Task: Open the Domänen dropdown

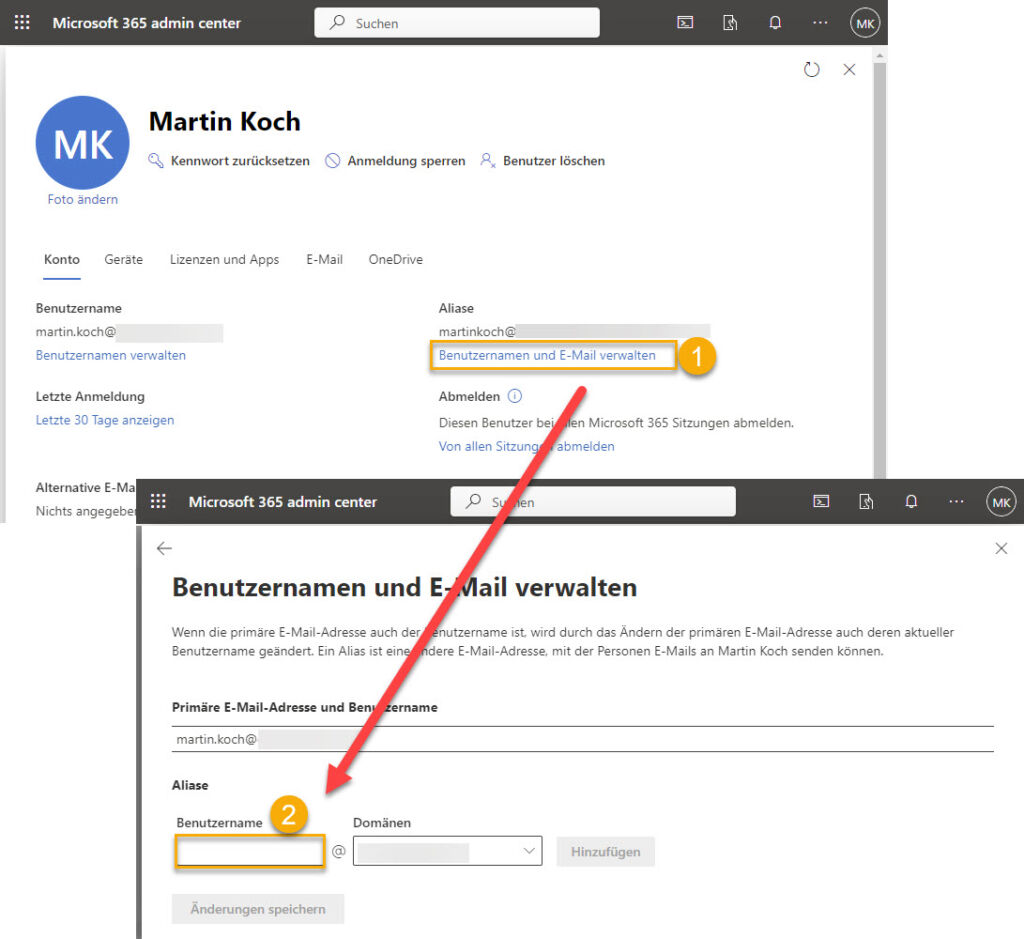Action: pyautogui.click(x=447, y=851)
